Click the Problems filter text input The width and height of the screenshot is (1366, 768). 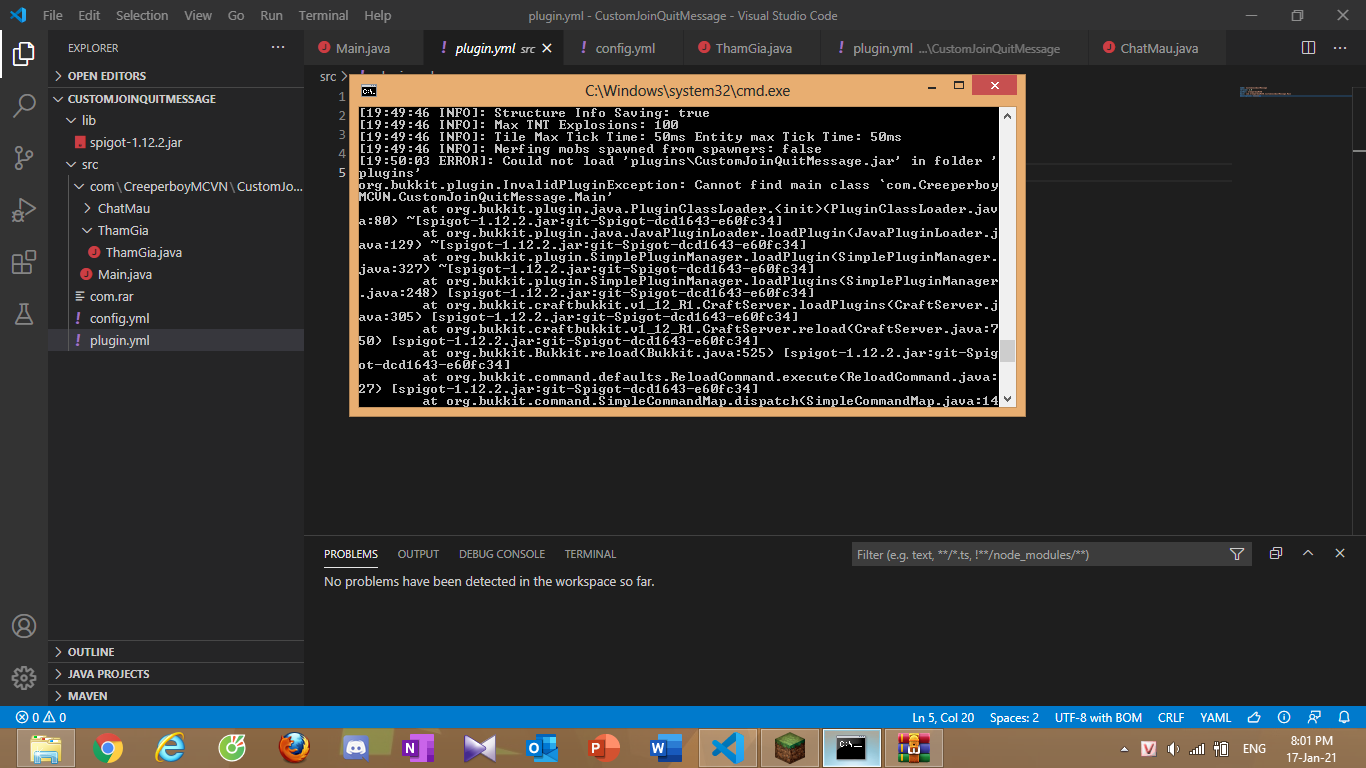(1040, 554)
